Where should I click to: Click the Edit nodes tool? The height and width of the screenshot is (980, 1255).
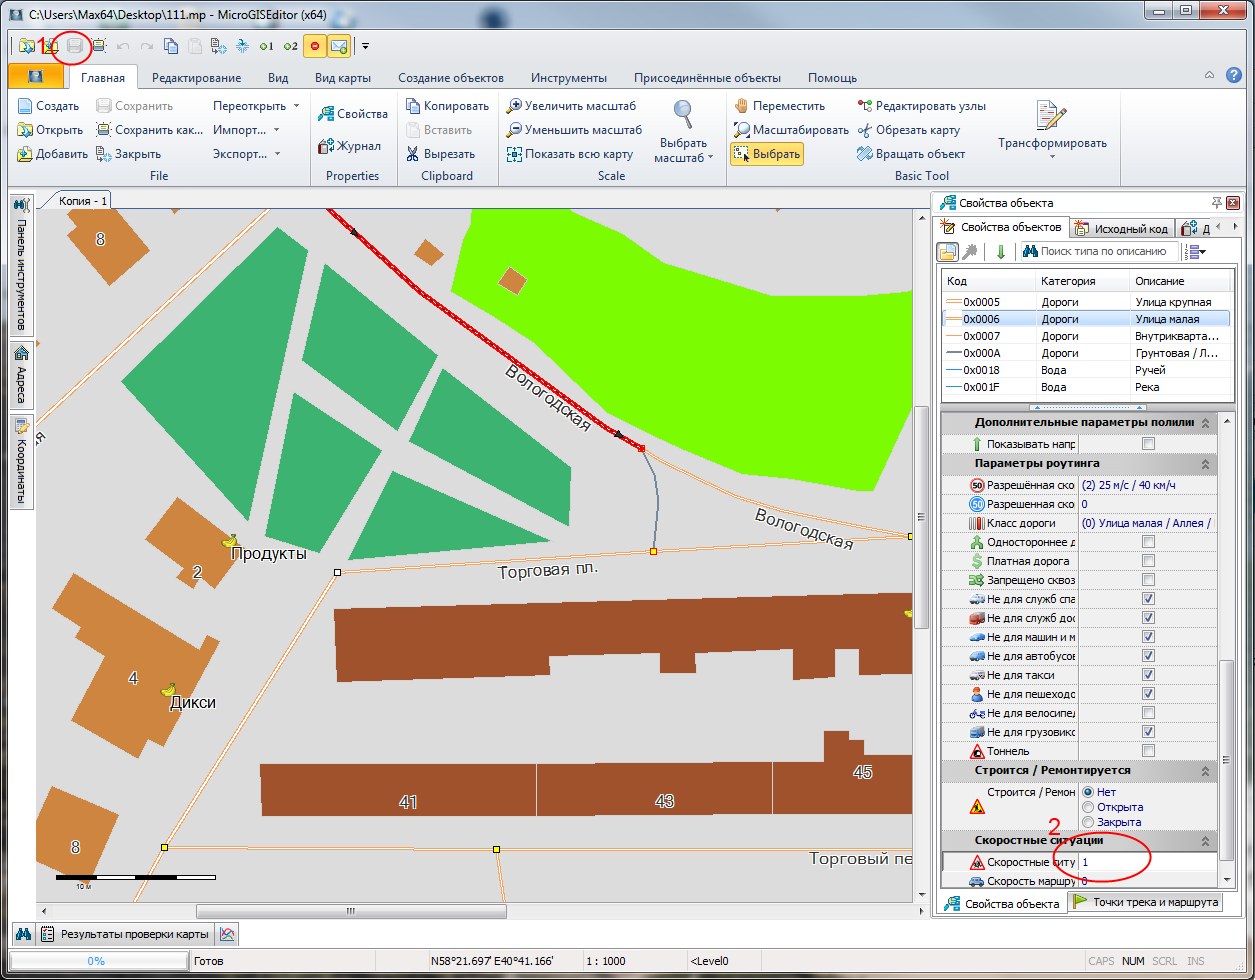pos(921,106)
